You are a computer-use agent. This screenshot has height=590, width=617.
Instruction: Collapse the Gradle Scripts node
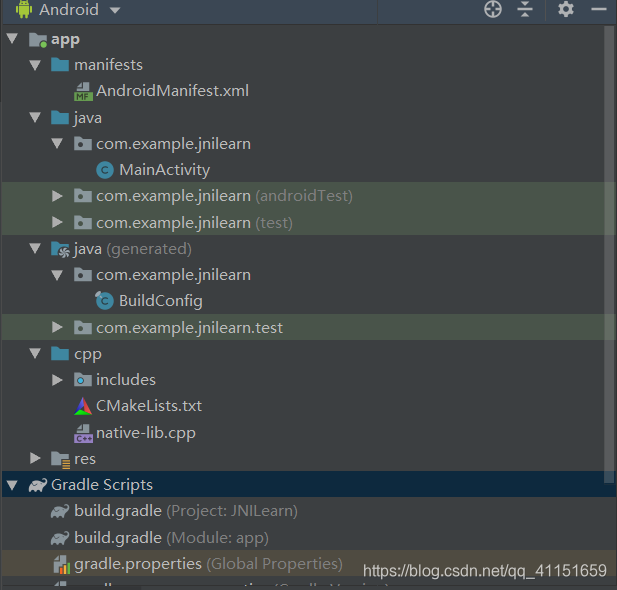pyautogui.click(x=12, y=485)
